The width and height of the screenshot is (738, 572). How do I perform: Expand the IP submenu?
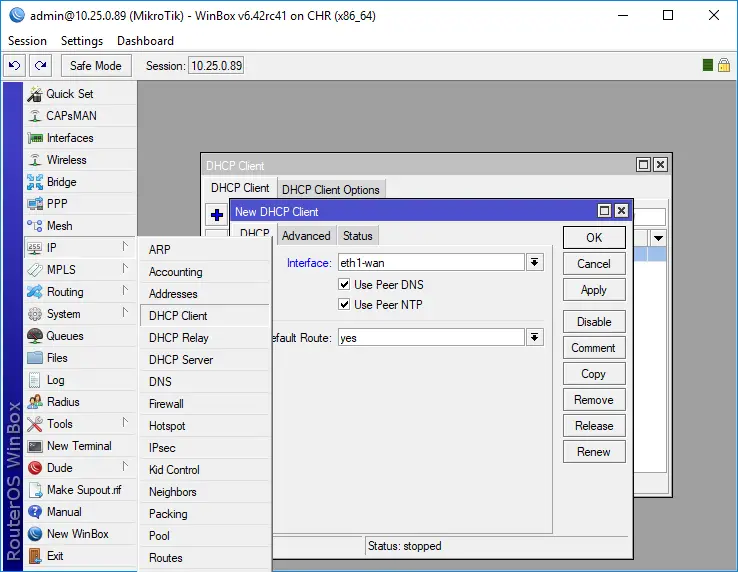click(80, 248)
